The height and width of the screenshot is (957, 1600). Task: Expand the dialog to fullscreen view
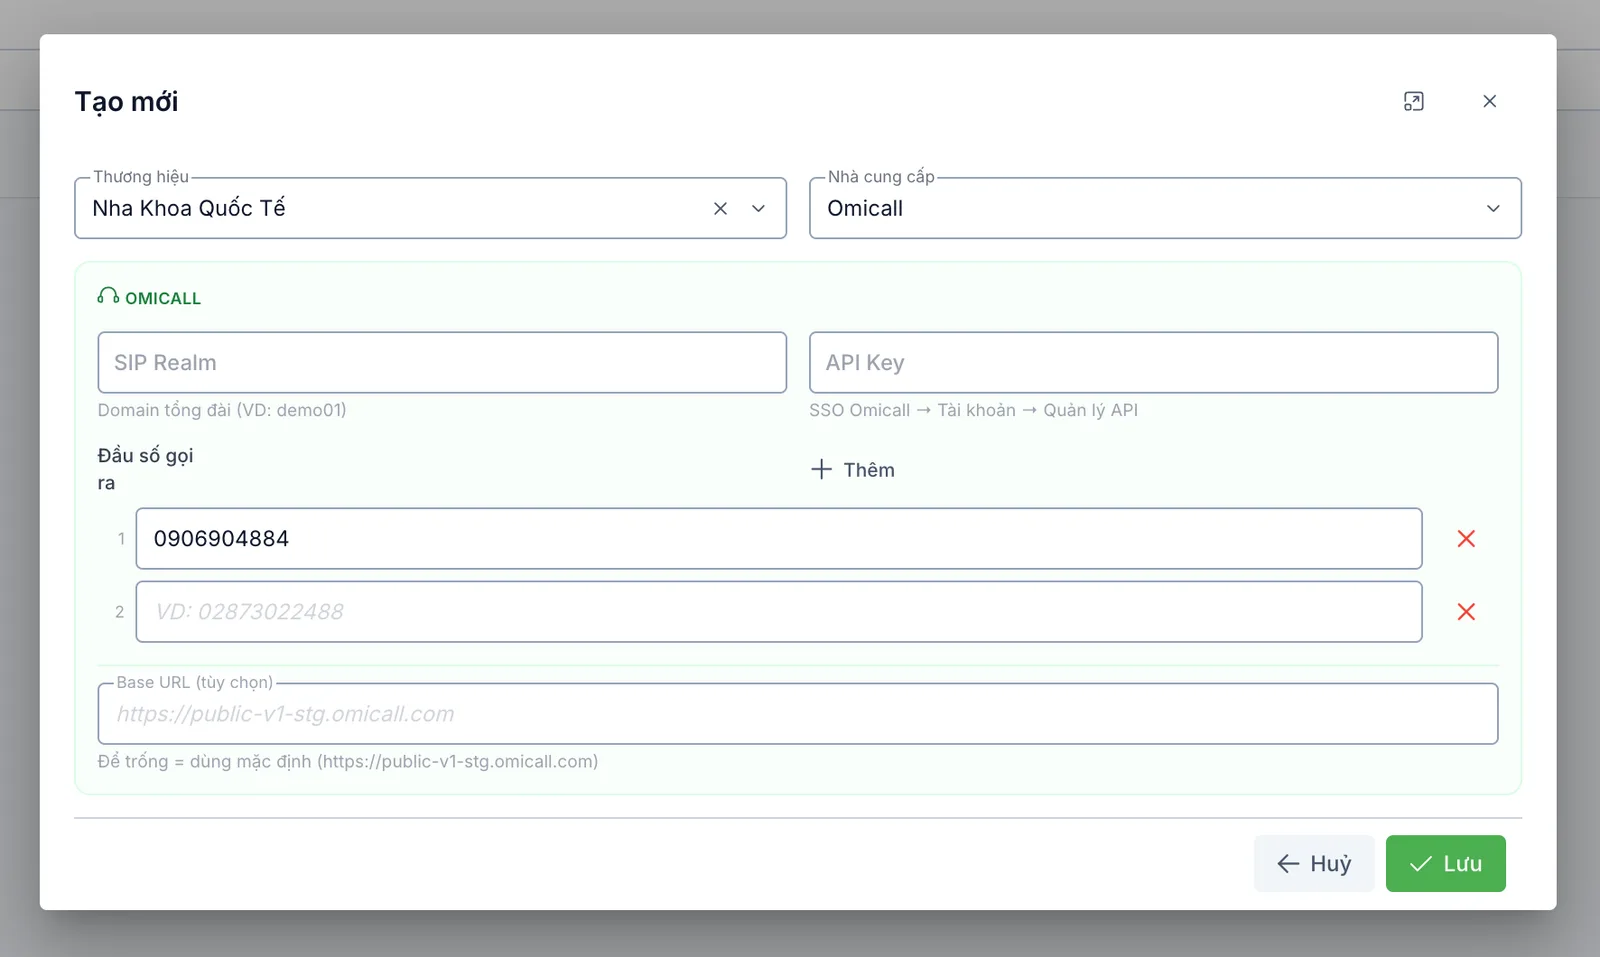pyautogui.click(x=1413, y=101)
